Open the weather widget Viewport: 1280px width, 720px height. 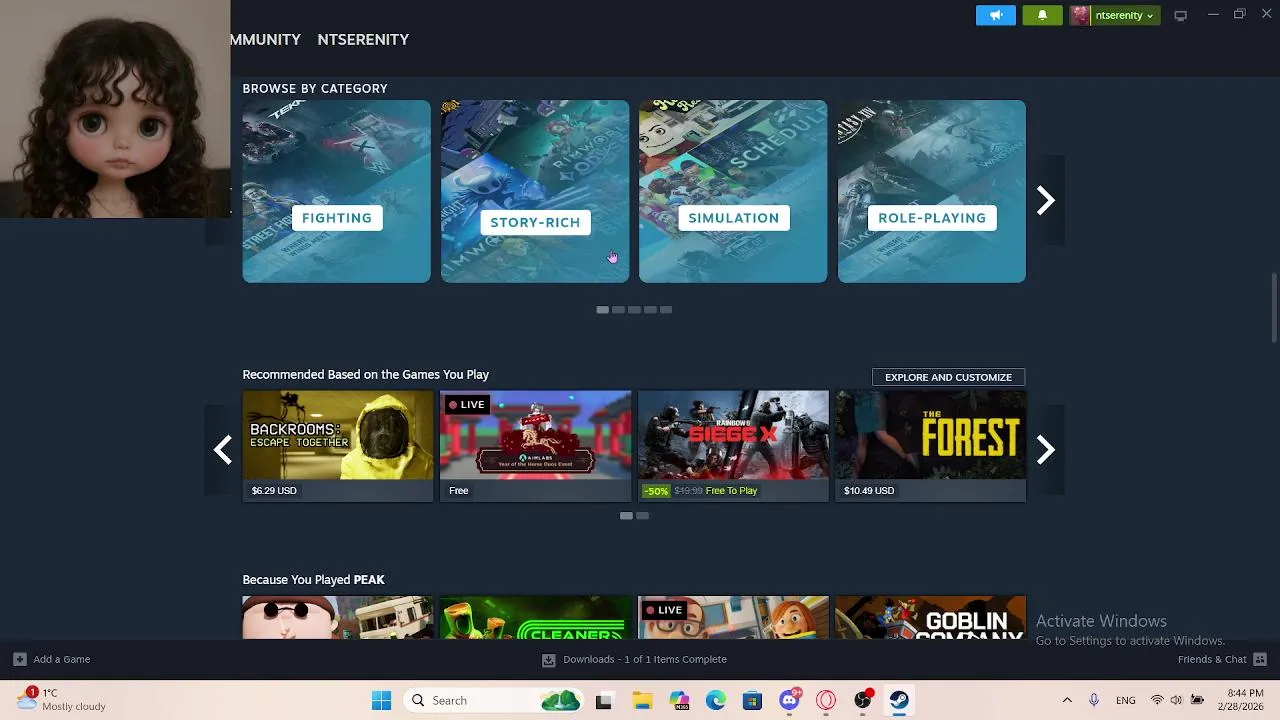coord(62,699)
